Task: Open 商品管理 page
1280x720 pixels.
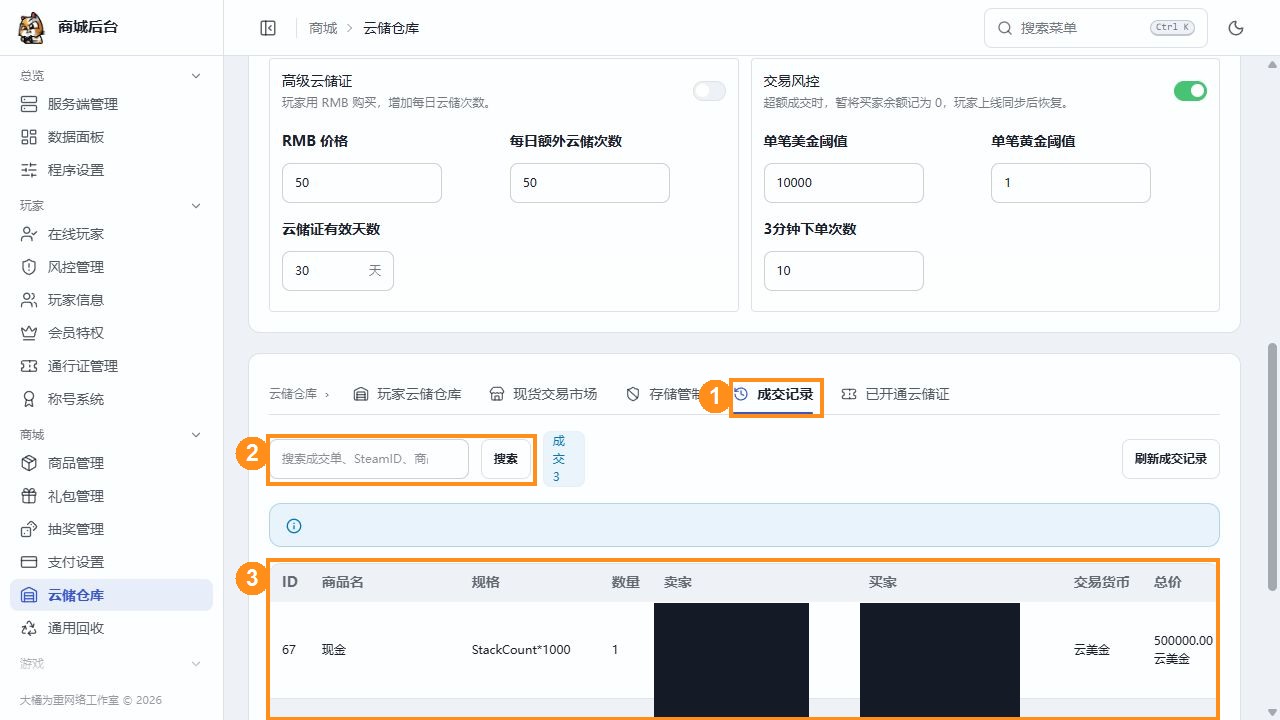Action: tap(111, 463)
